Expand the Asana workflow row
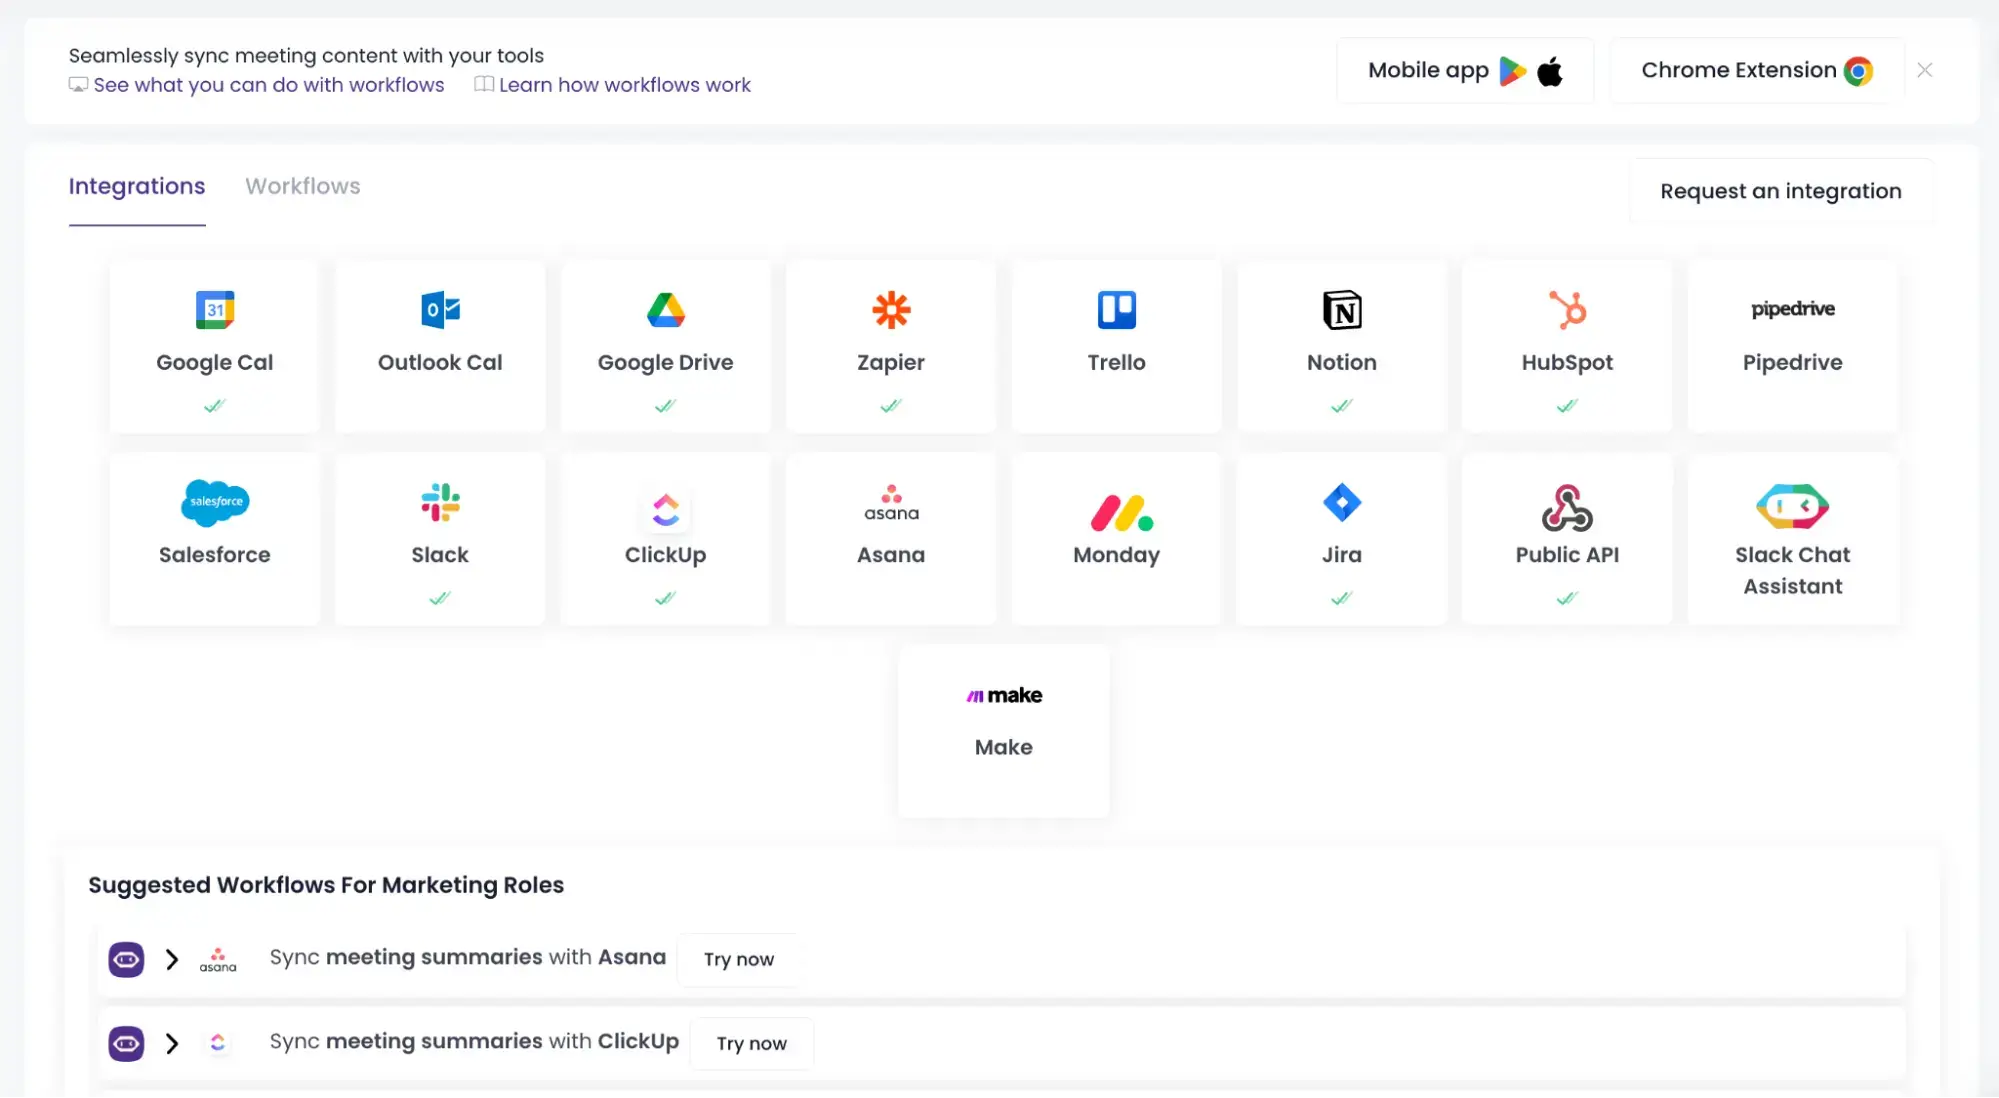This screenshot has width=1999, height=1098. click(x=172, y=959)
